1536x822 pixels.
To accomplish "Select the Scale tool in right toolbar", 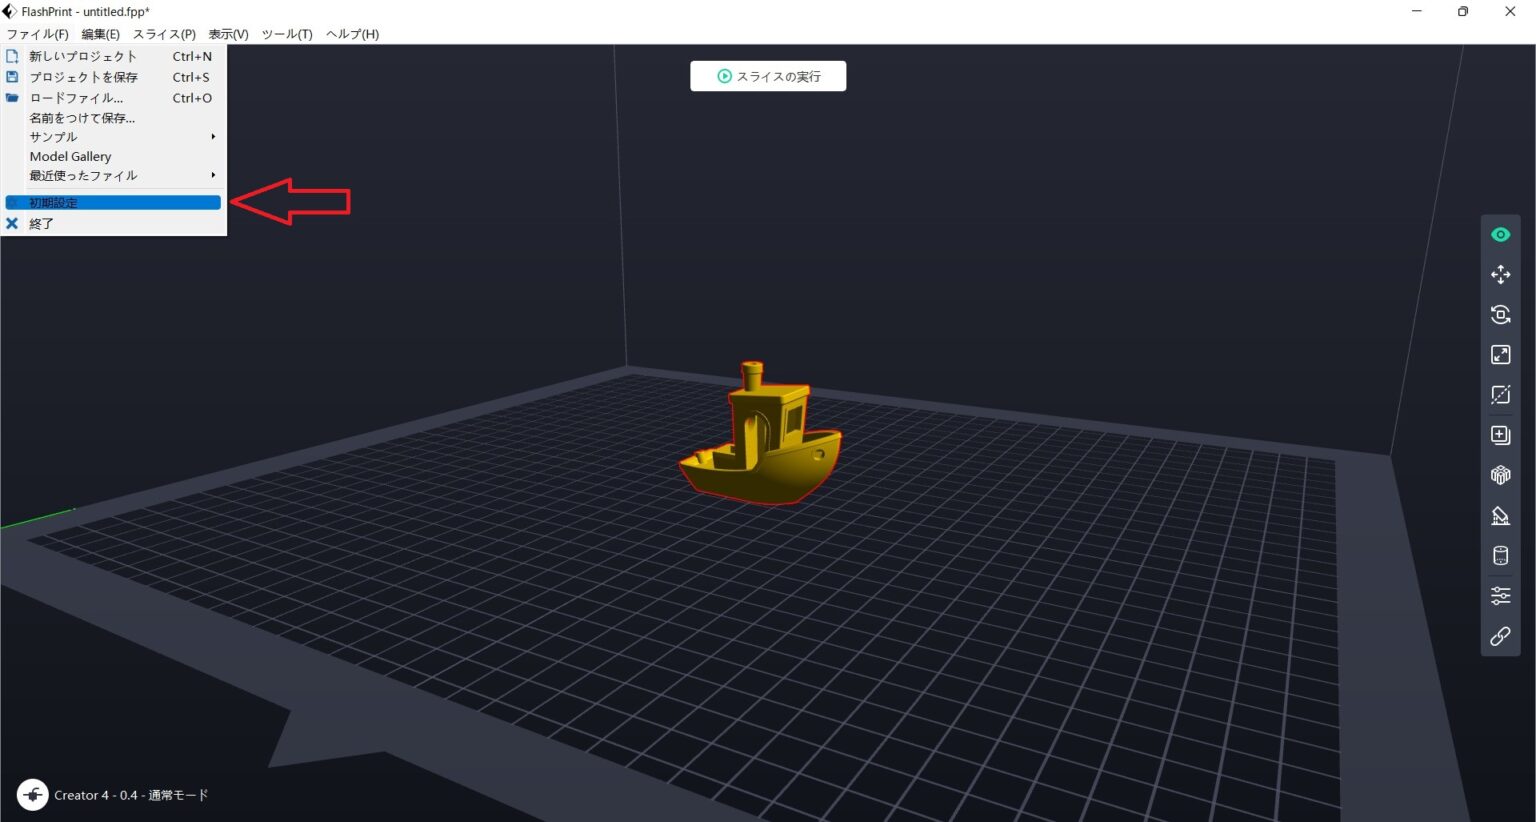I will (1500, 355).
